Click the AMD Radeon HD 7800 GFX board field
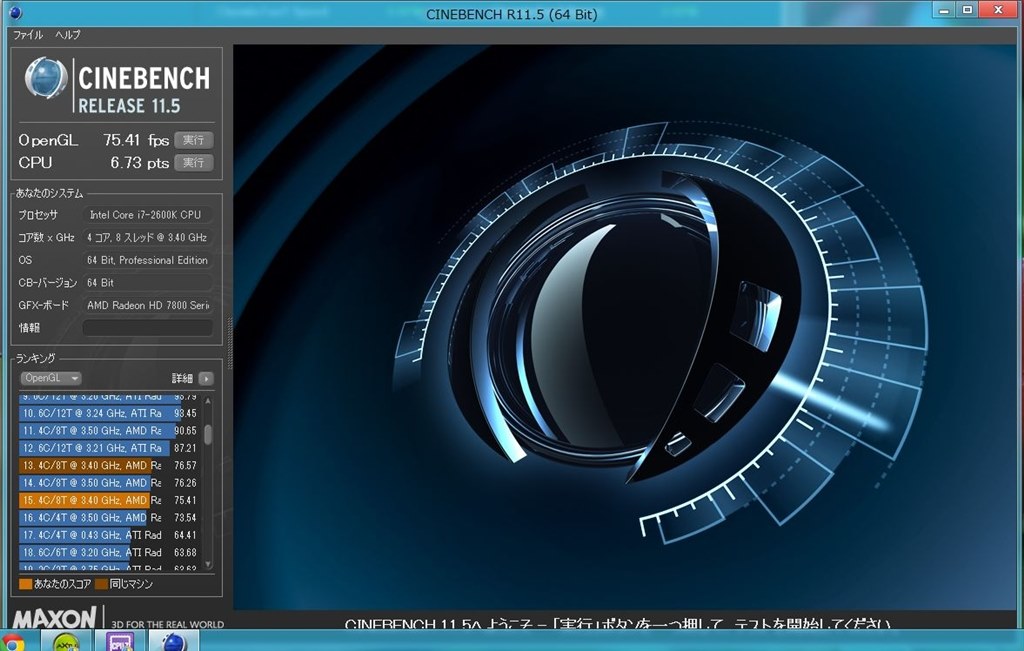This screenshot has width=1024, height=651. tap(148, 305)
